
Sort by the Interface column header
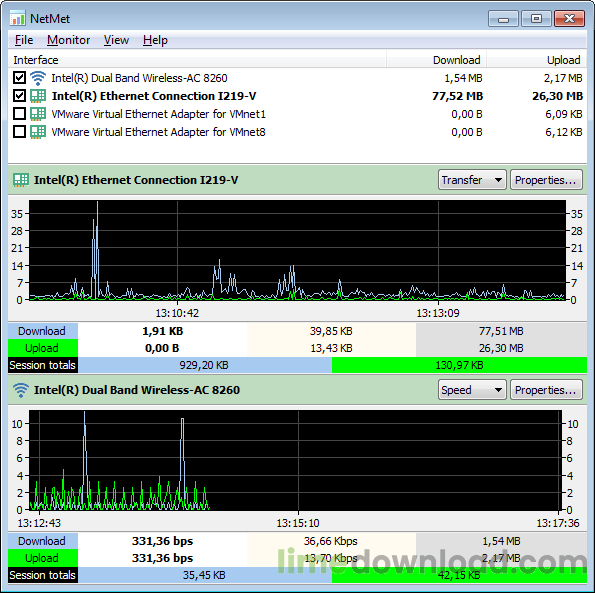click(197, 60)
